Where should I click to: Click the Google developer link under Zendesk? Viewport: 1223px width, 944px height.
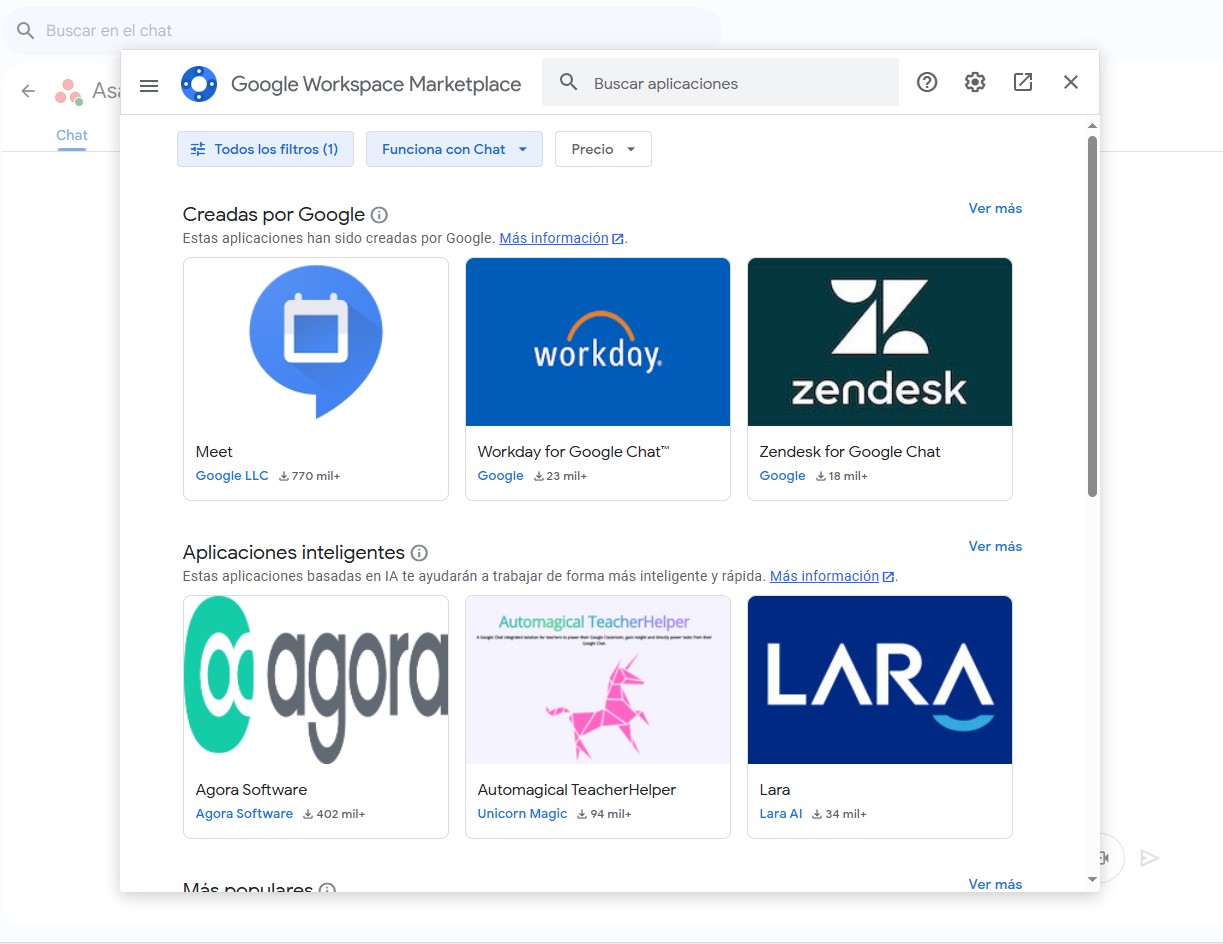[782, 476]
